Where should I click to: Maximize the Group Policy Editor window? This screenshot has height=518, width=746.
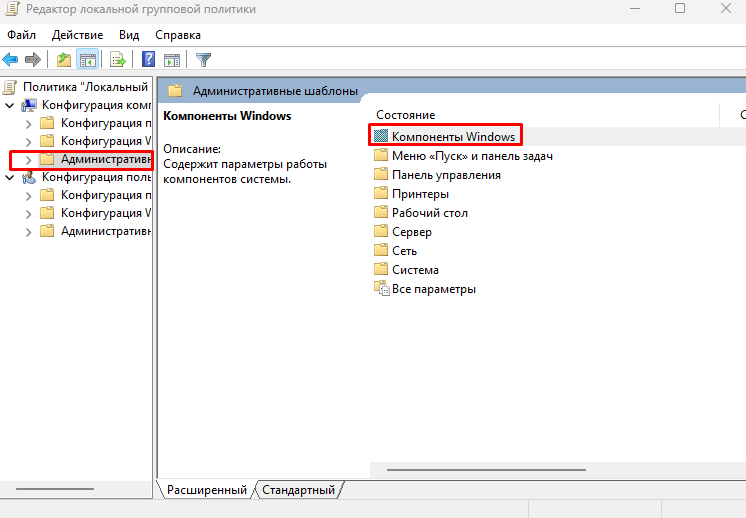[680, 9]
